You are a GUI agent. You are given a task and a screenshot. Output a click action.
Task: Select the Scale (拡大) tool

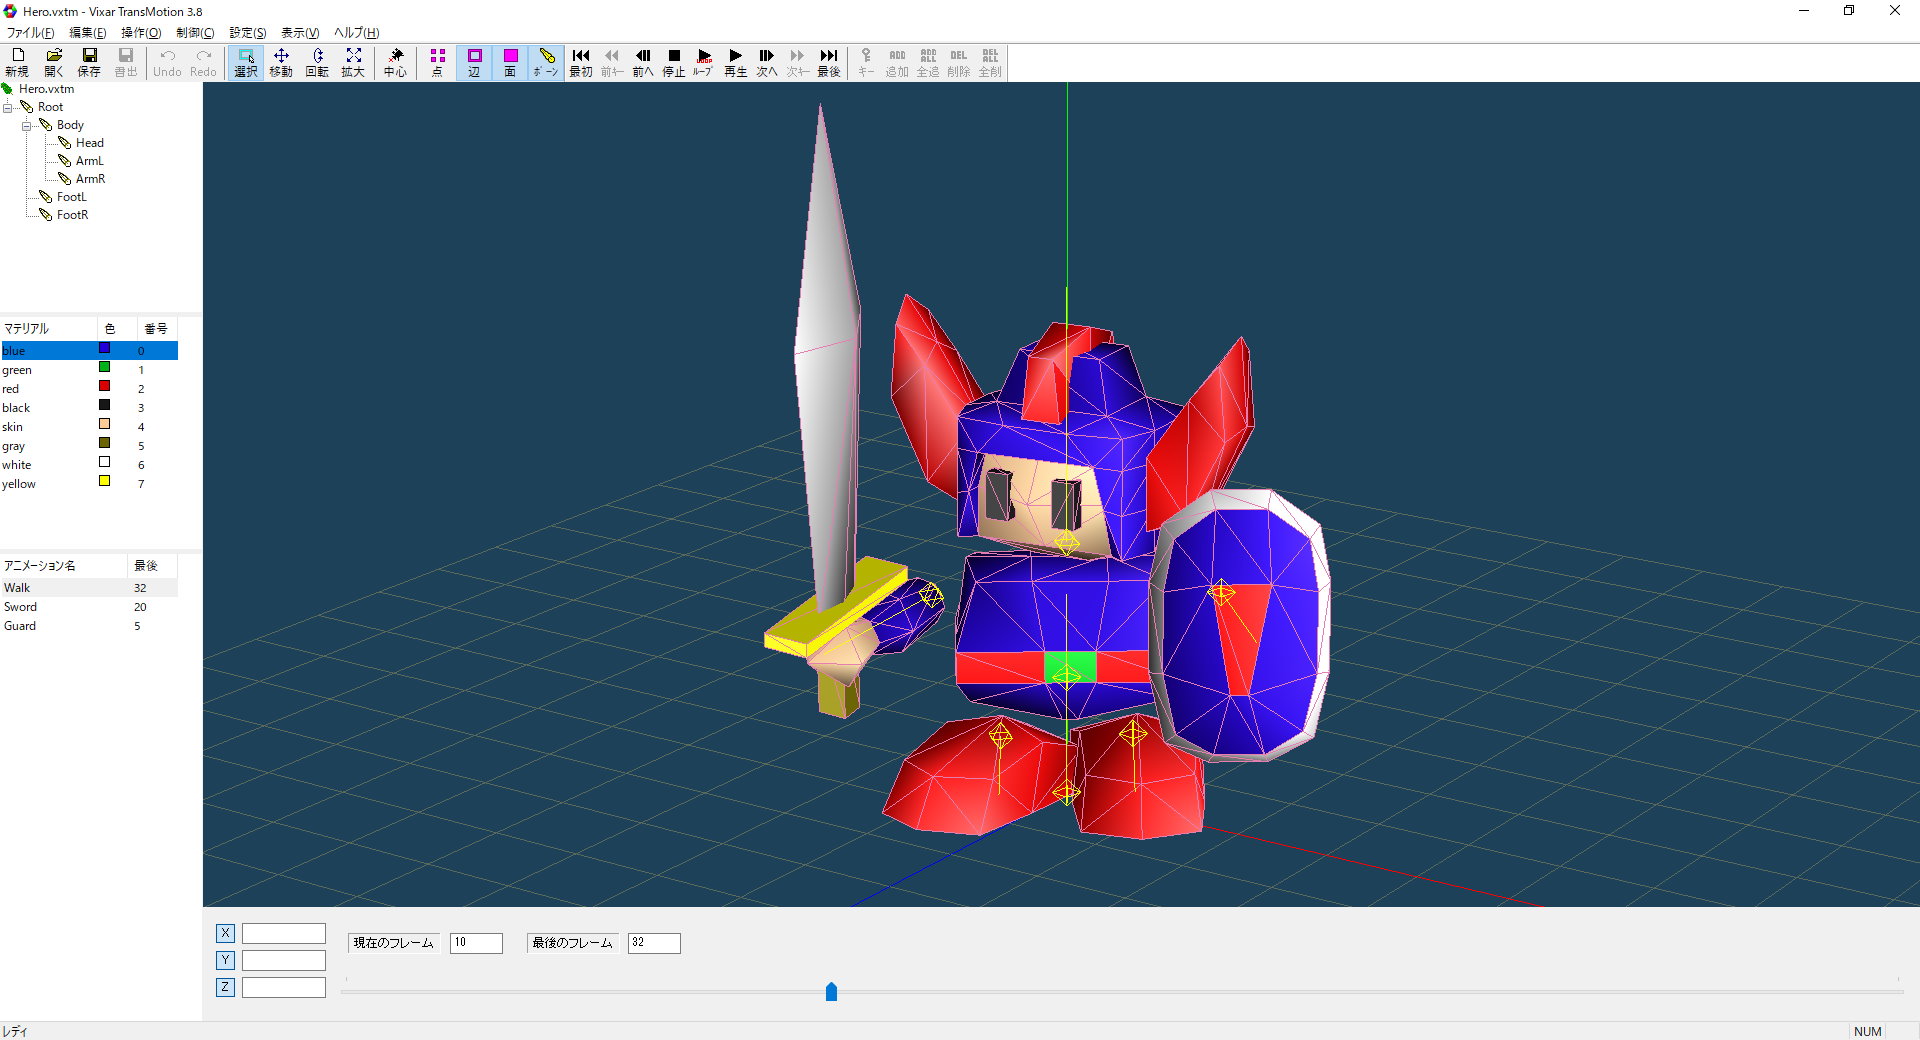pos(353,62)
